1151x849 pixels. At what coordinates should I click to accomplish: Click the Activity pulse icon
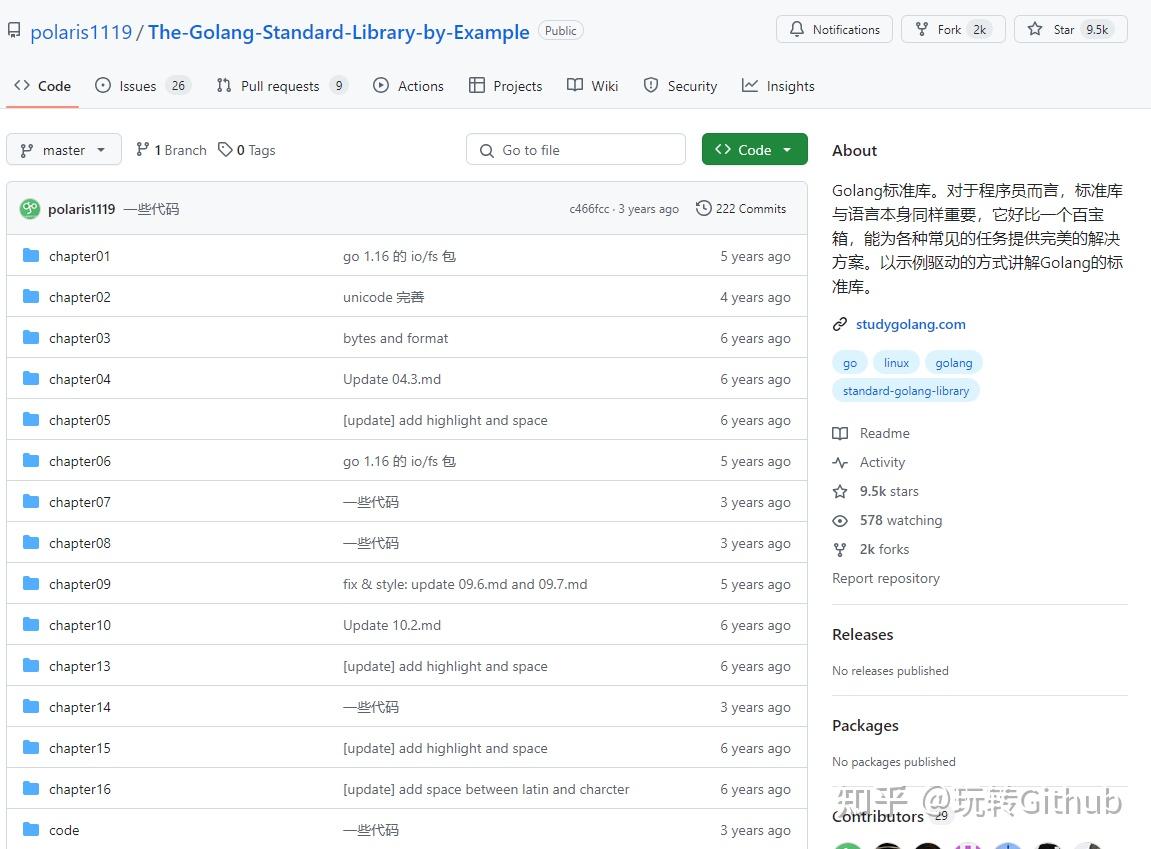841,462
